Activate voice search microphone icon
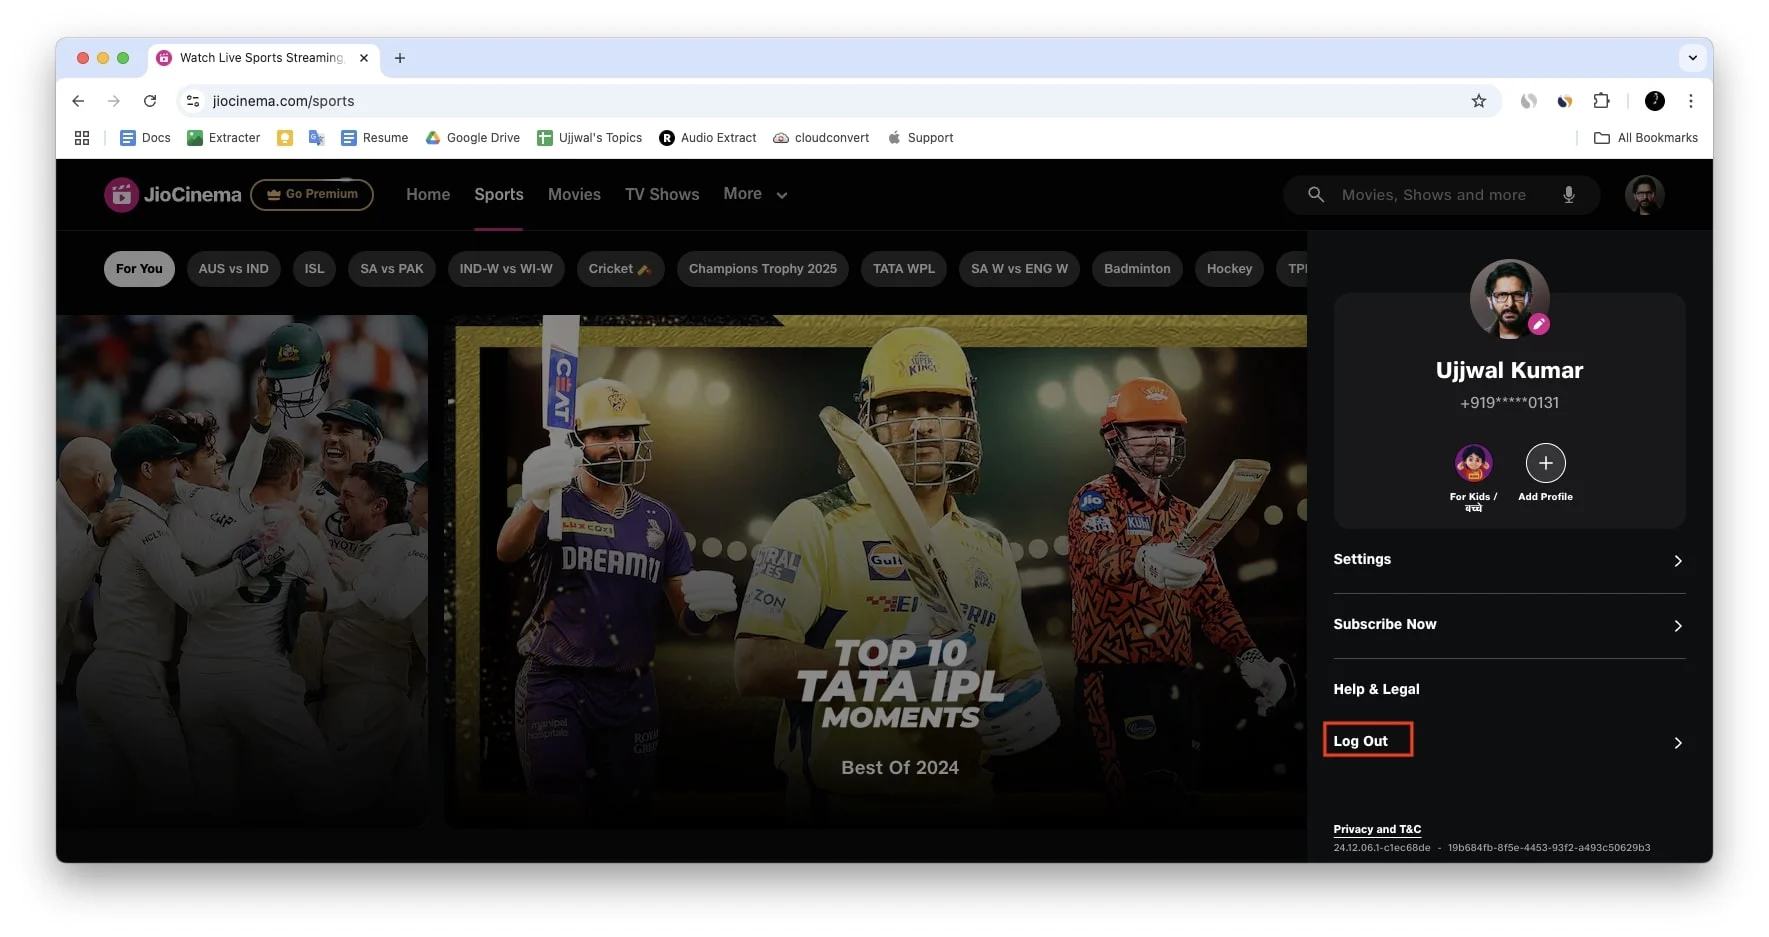 (x=1568, y=195)
